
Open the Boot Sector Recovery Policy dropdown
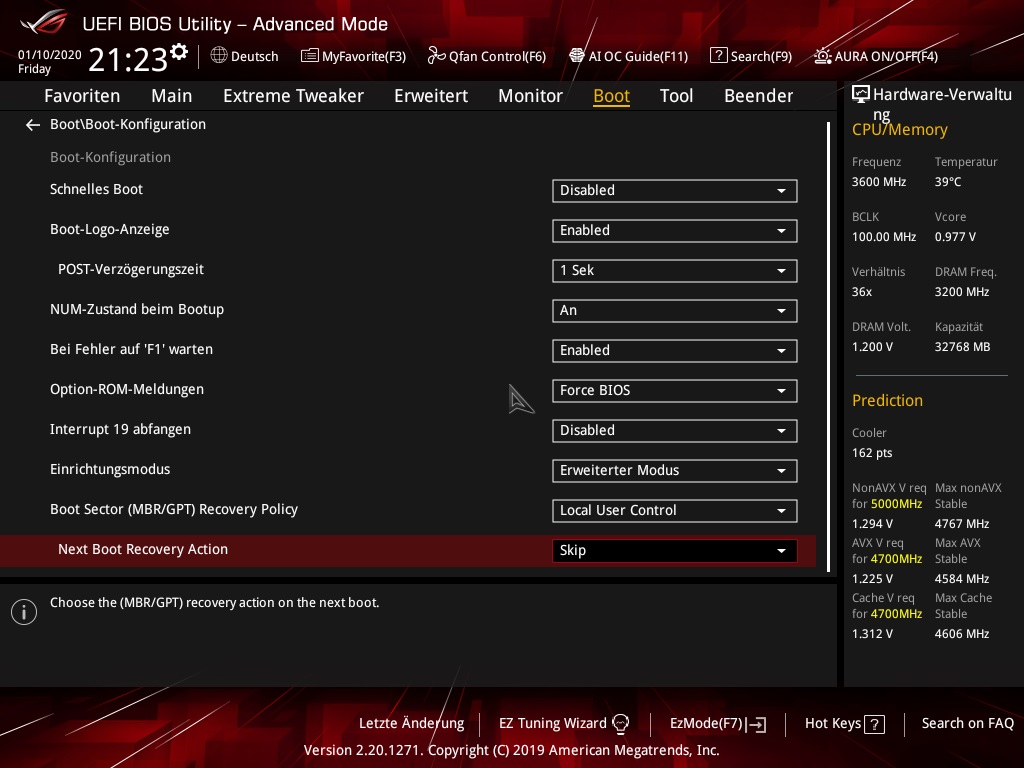675,511
